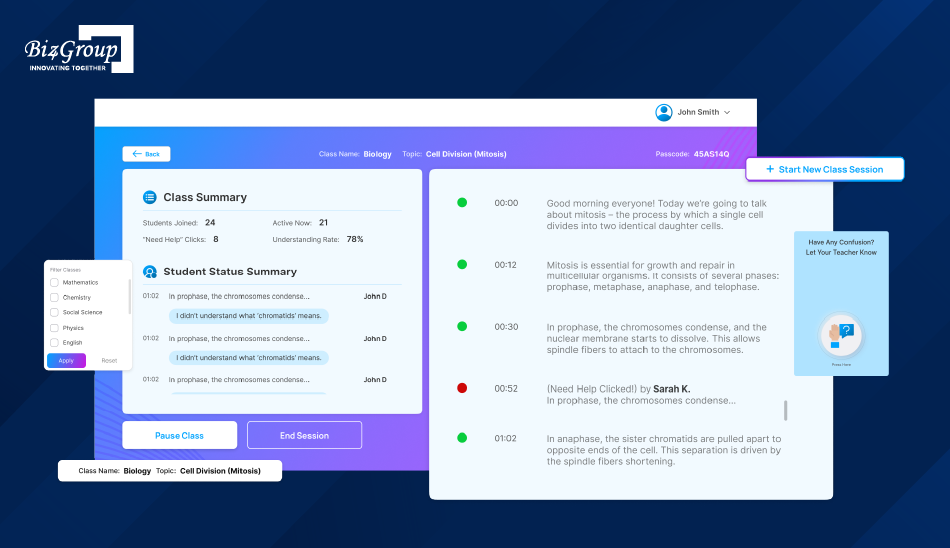Click the green dot at 00:00

coord(462,203)
